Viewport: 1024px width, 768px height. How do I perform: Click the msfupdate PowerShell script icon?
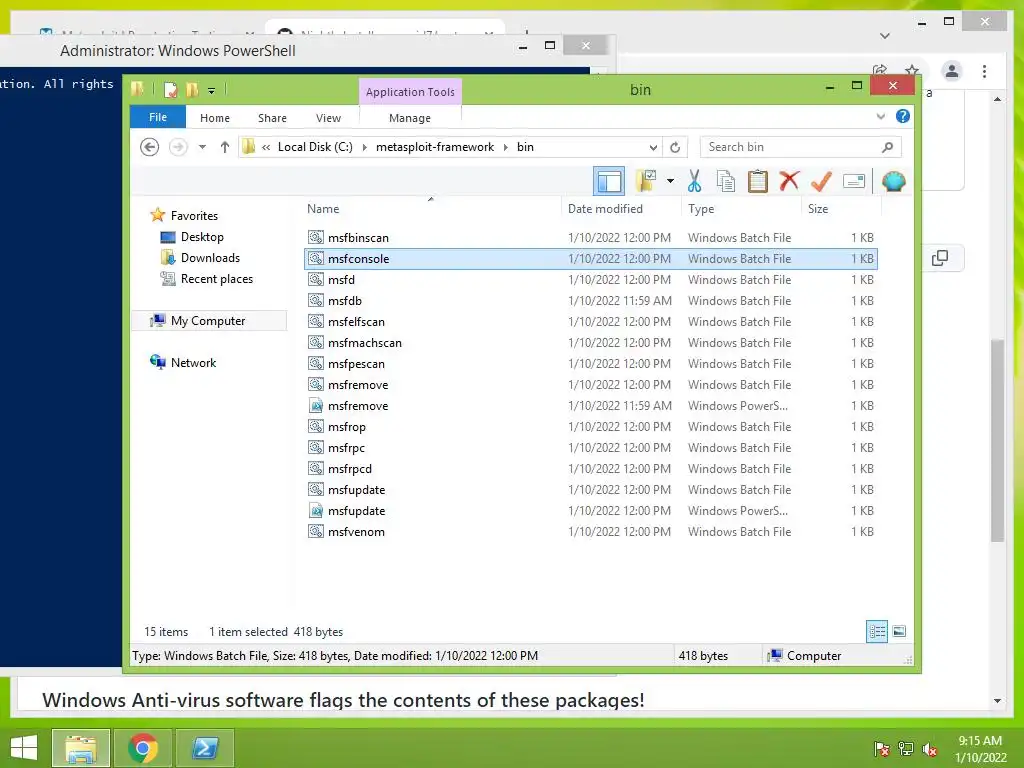pos(316,510)
